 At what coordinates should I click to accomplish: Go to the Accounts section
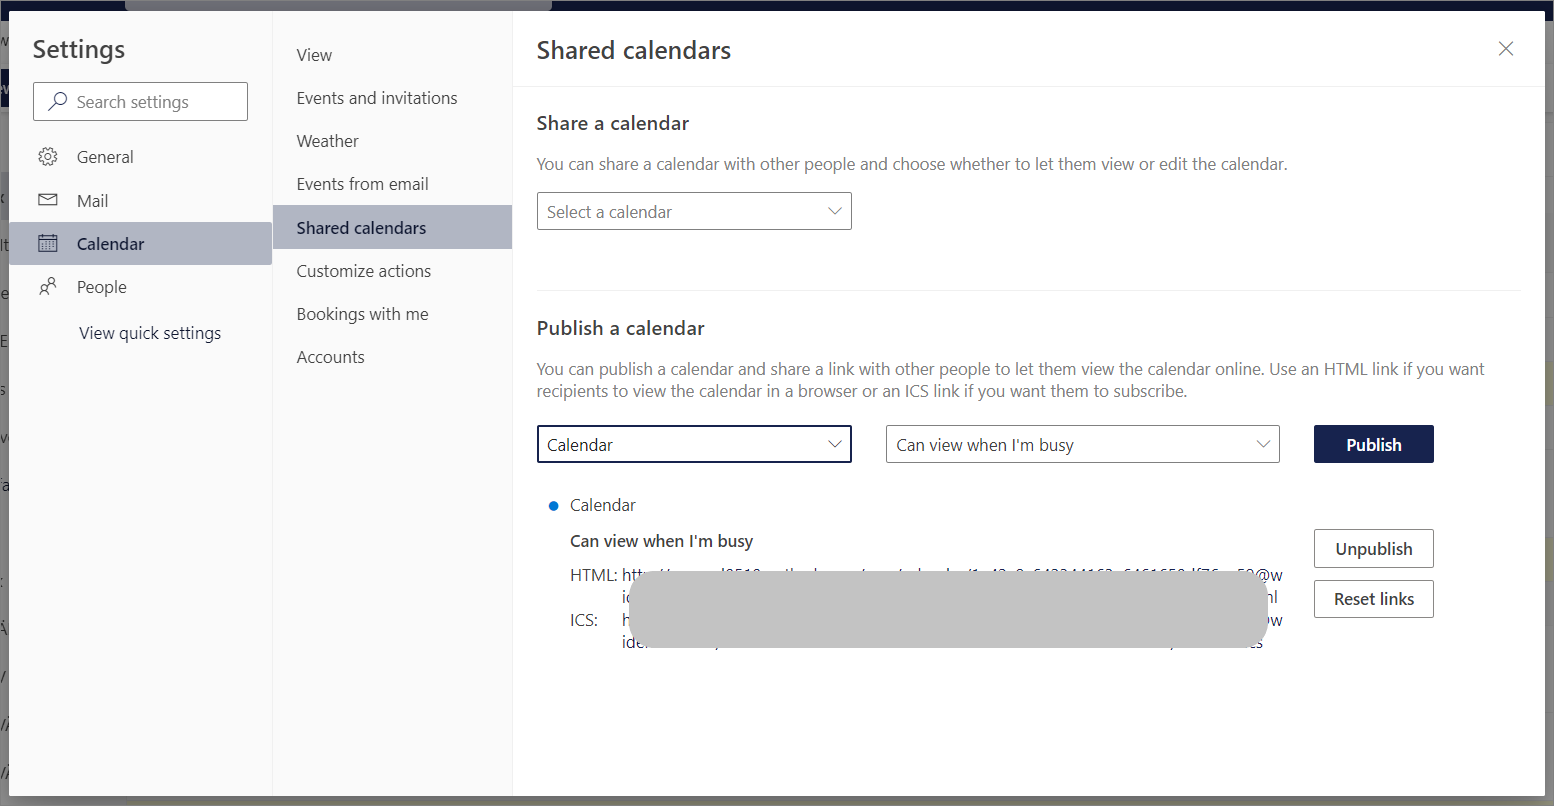(330, 356)
